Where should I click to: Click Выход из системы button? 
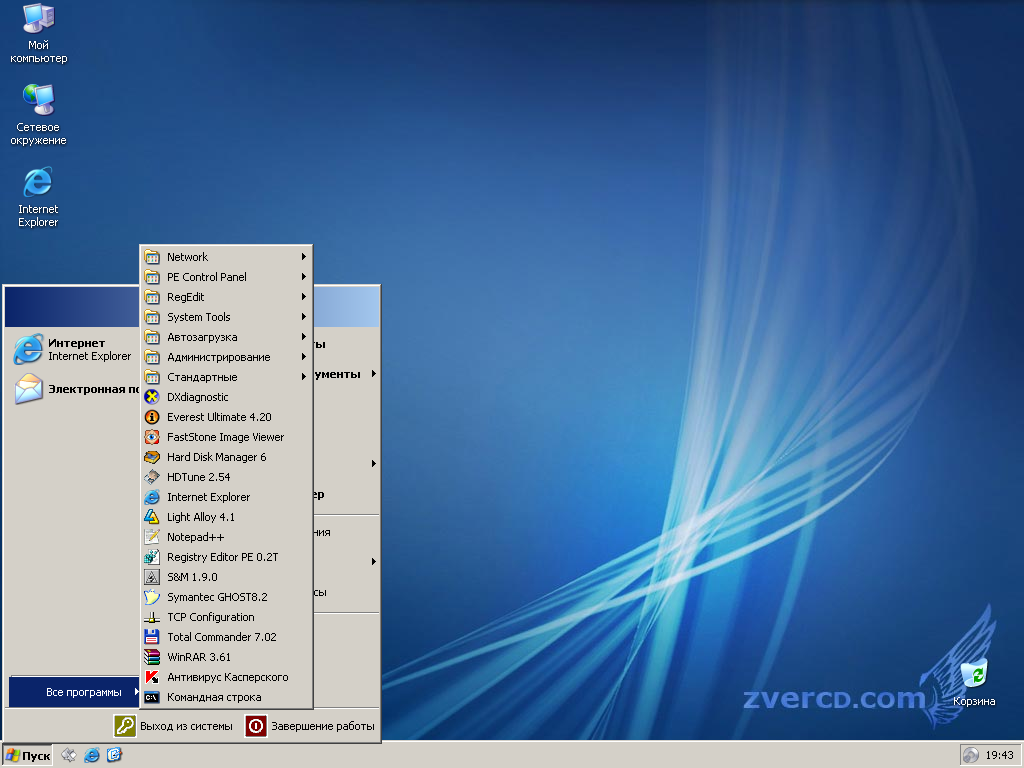tap(174, 726)
